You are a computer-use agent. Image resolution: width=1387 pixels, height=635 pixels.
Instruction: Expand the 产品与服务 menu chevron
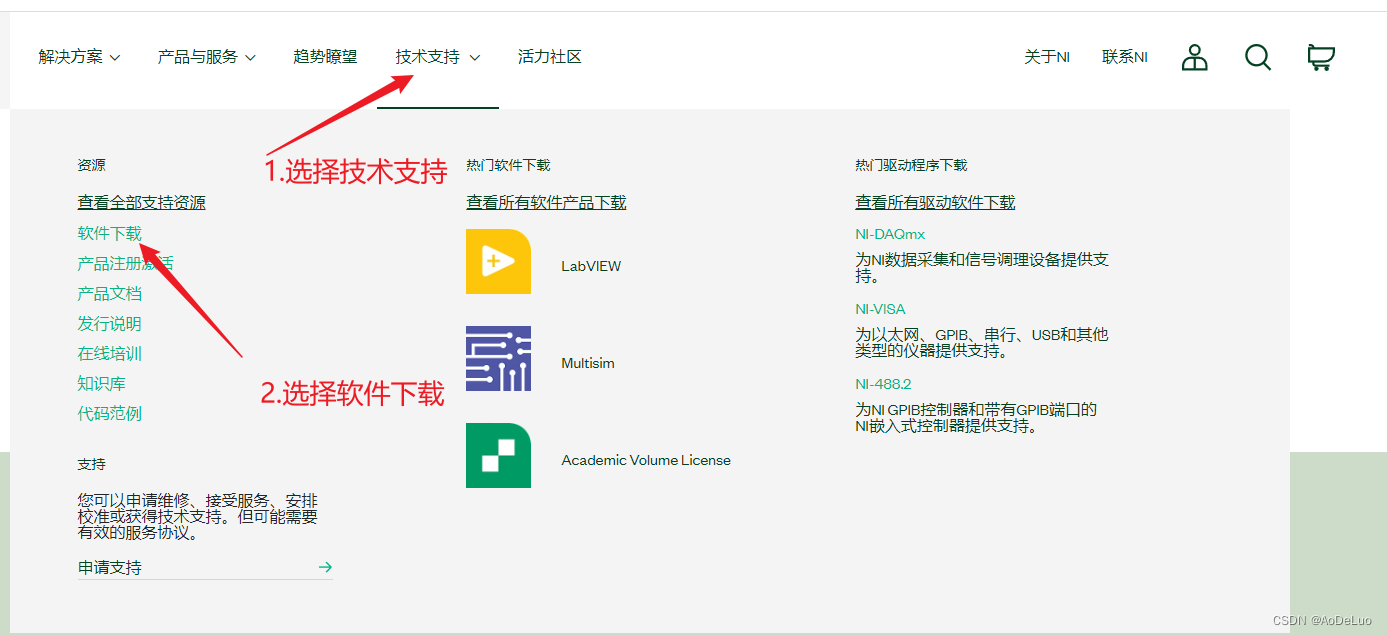coord(250,58)
